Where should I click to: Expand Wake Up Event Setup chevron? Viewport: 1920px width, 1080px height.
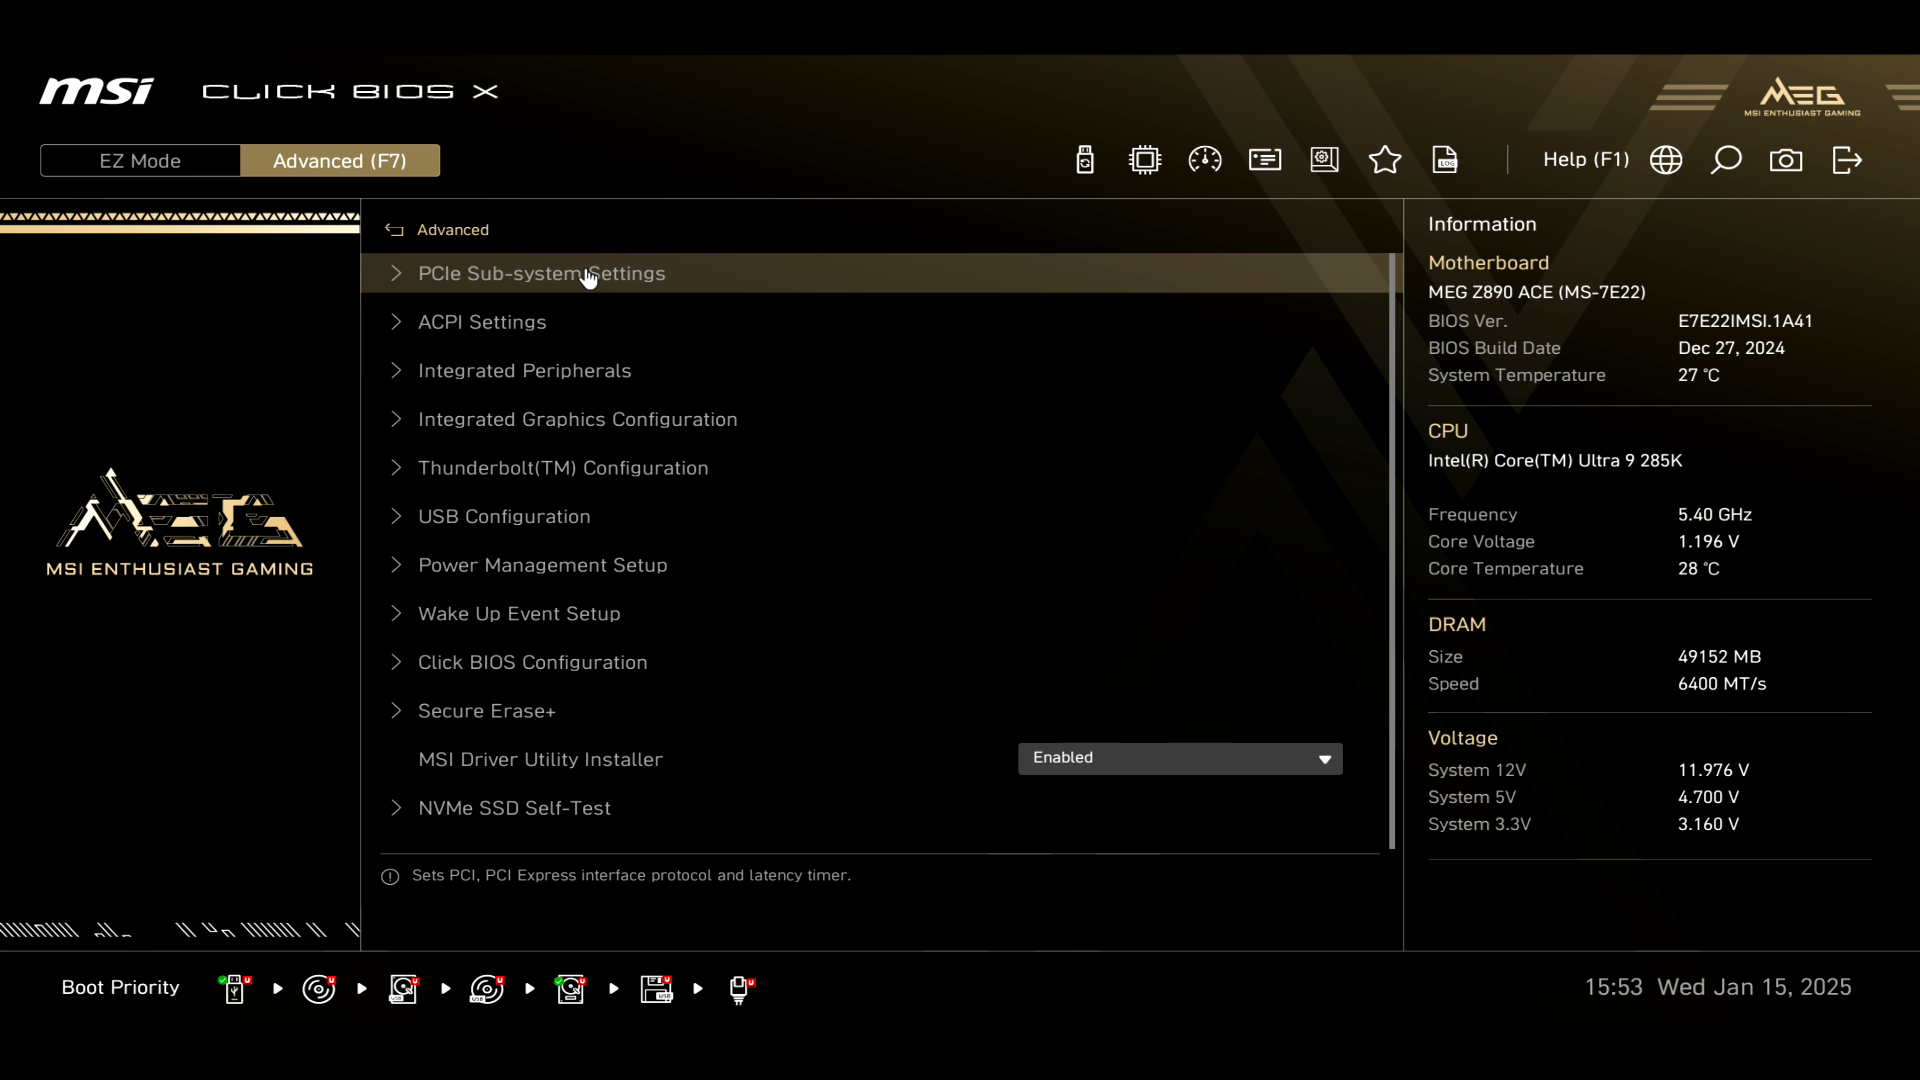396,613
